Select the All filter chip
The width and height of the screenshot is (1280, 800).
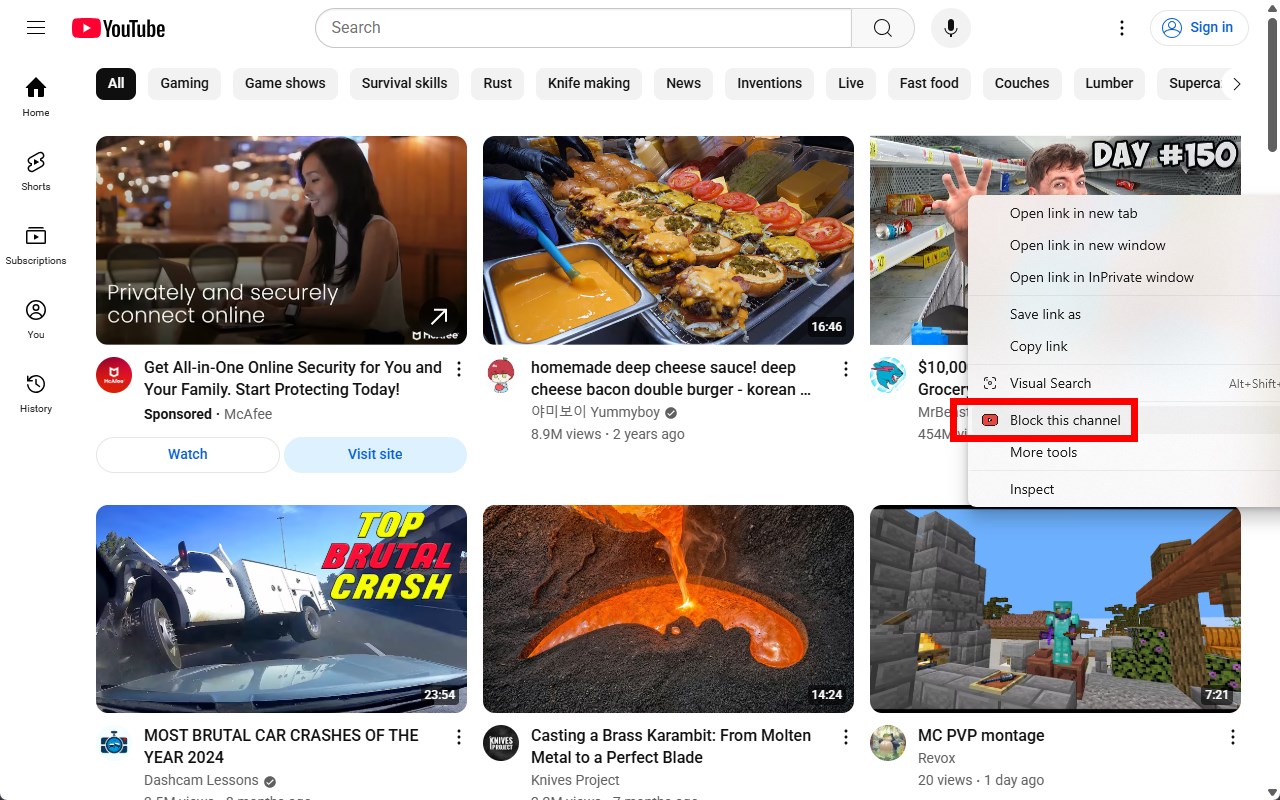click(x=116, y=83)
